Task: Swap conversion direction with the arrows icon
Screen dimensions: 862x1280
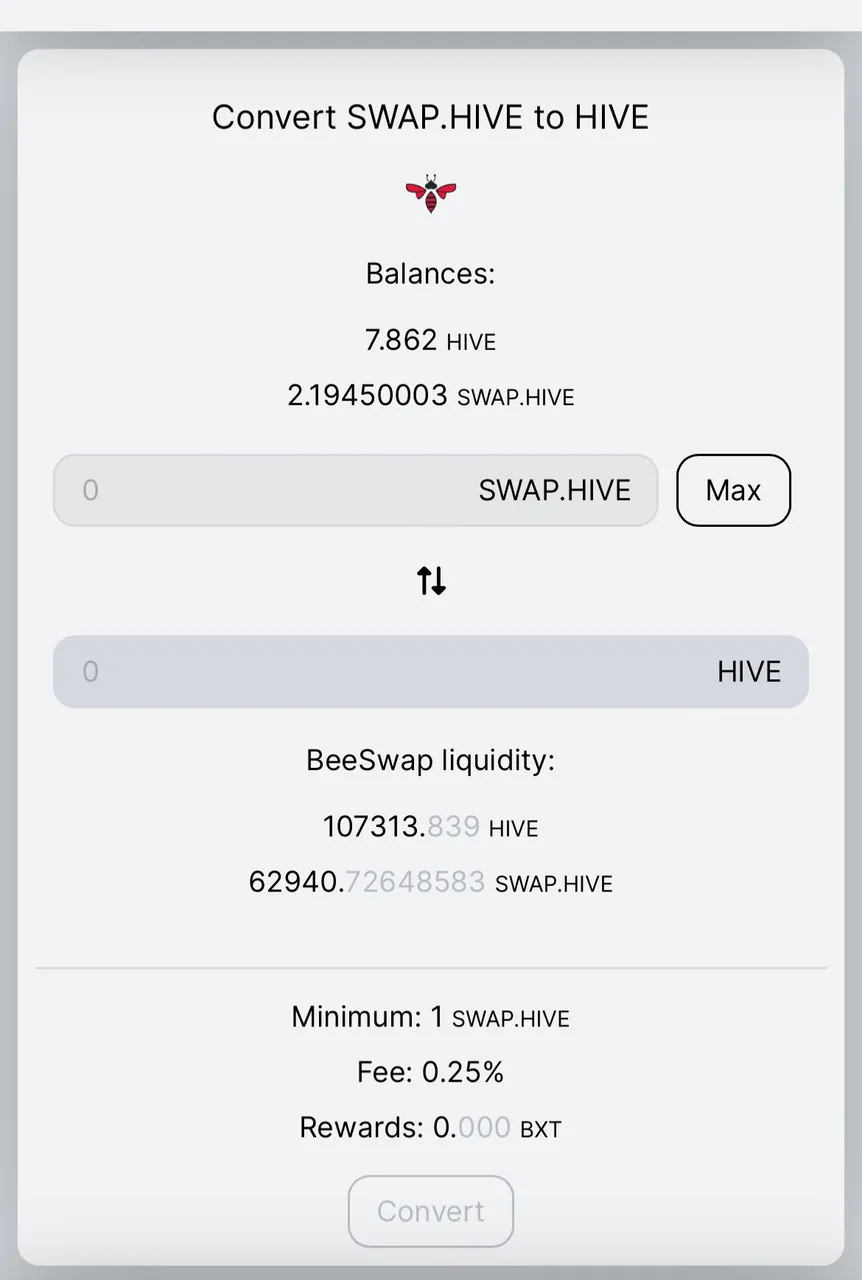Action: pyautogui.click(x=431, y=580)
